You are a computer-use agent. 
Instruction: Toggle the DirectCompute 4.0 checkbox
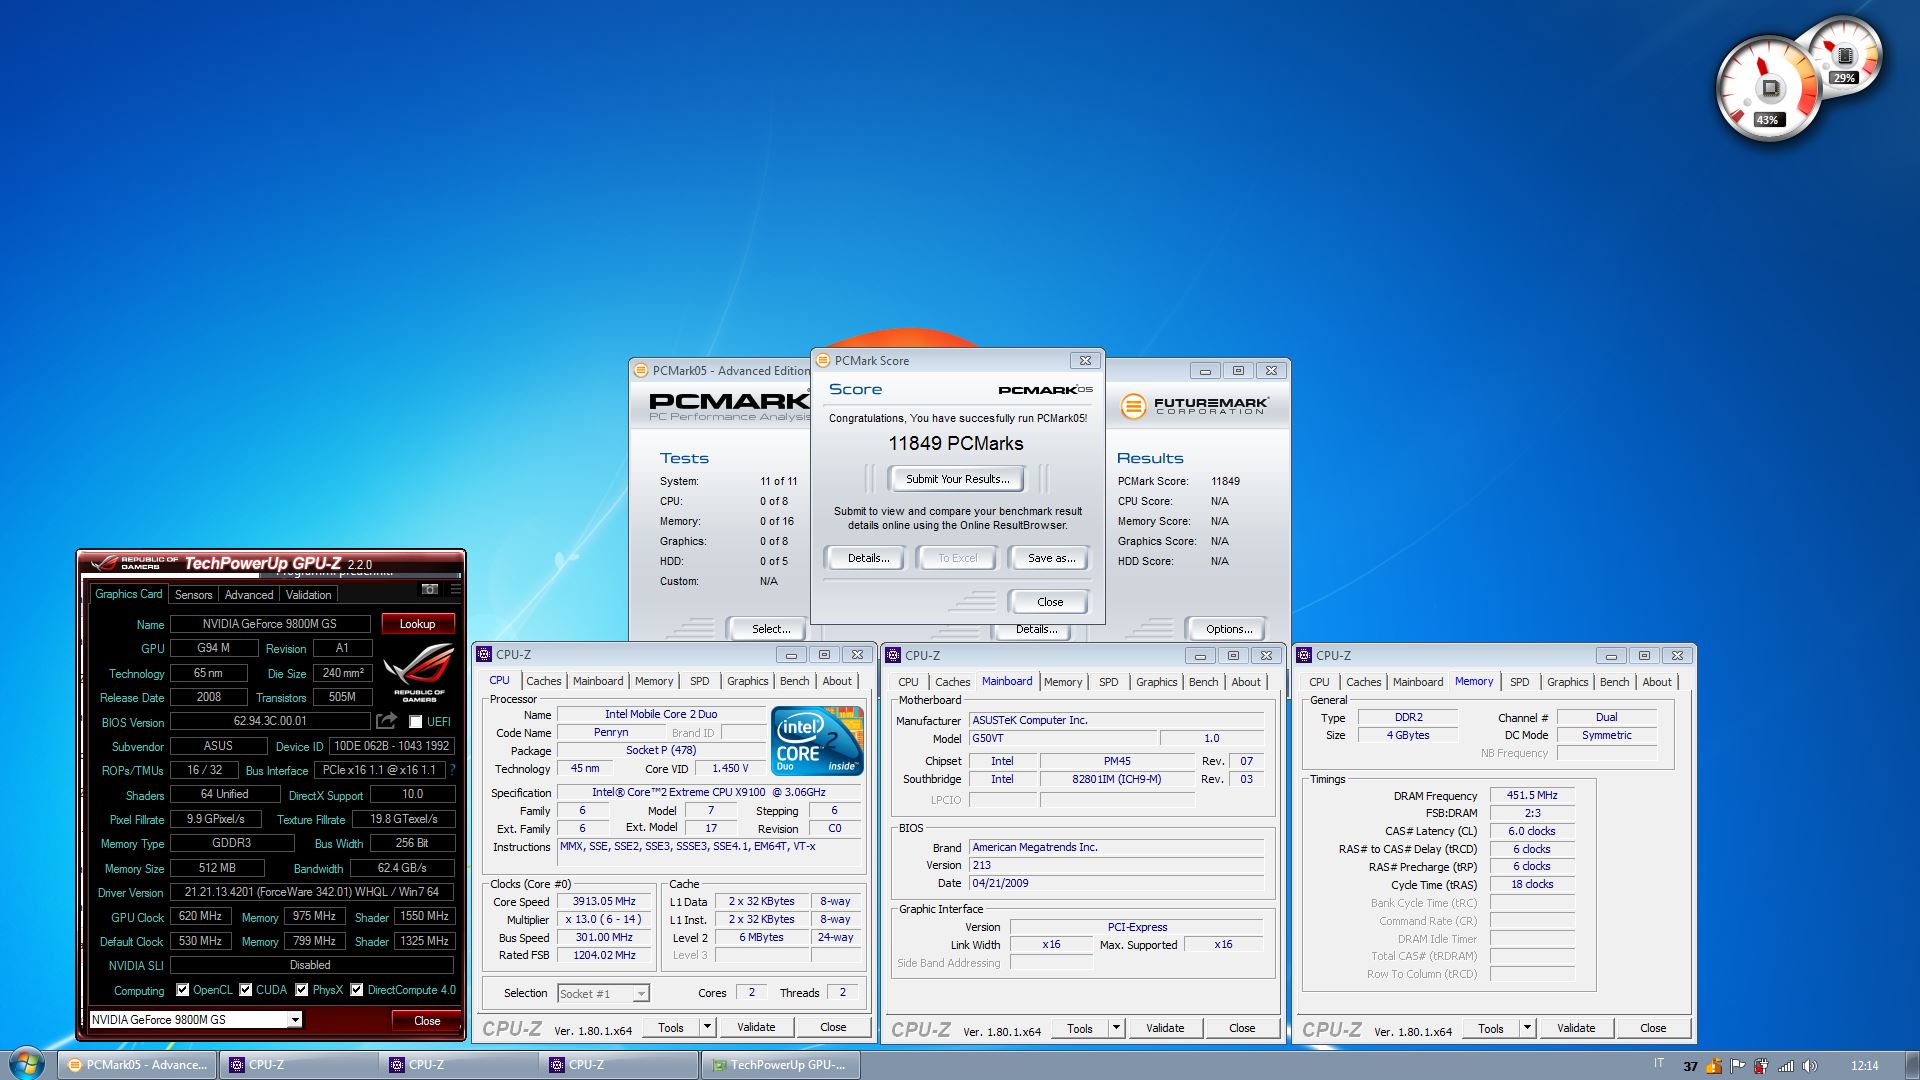(356, 990)
